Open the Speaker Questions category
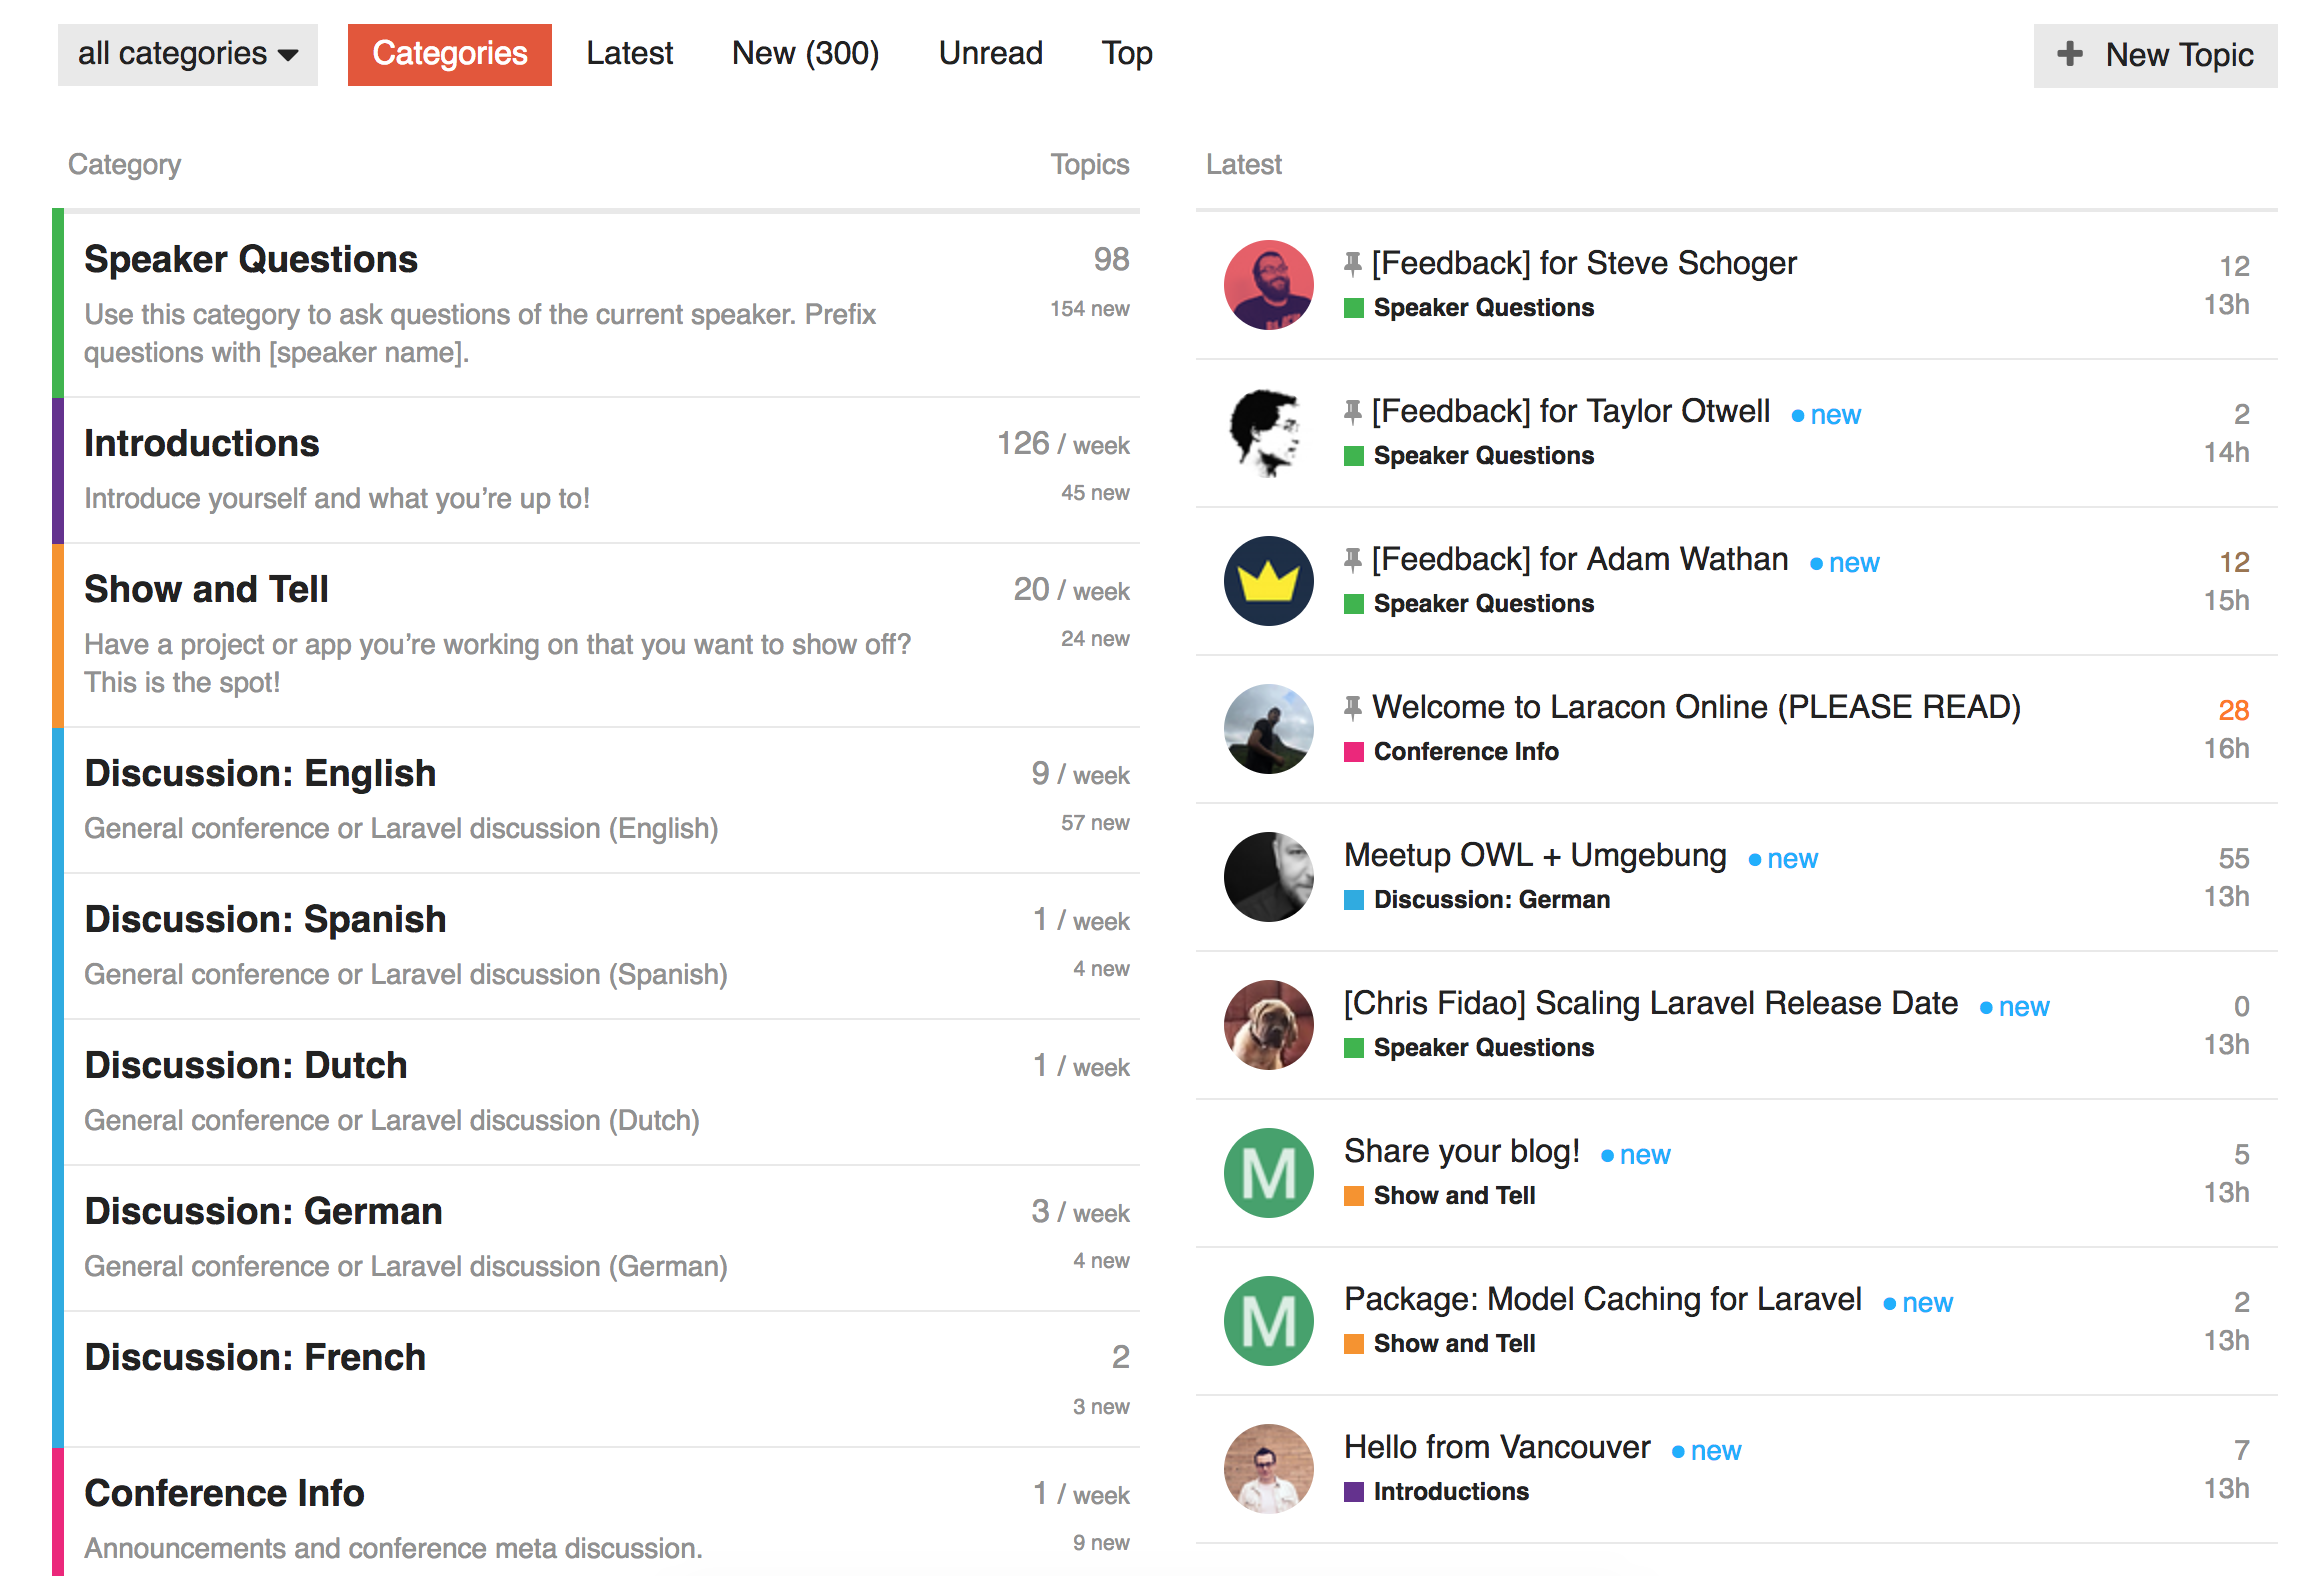 coord(251,259)
